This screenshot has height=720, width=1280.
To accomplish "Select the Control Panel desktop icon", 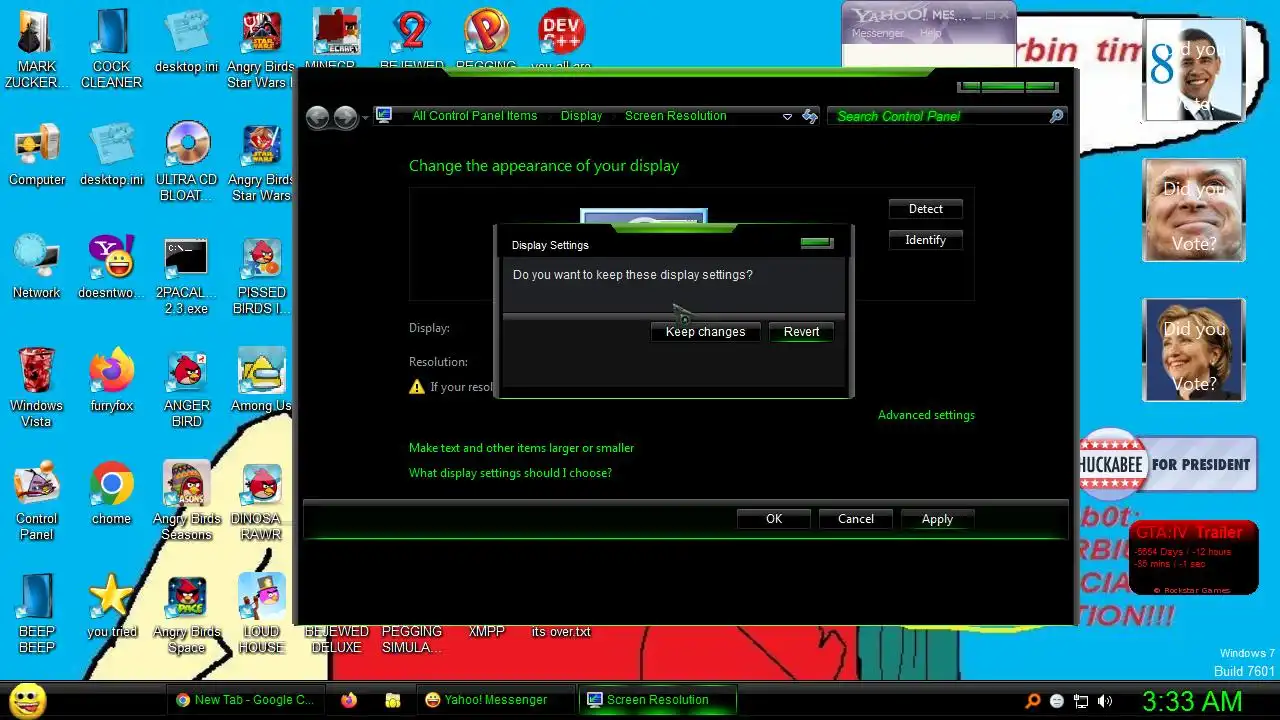I will coord(37,501).
